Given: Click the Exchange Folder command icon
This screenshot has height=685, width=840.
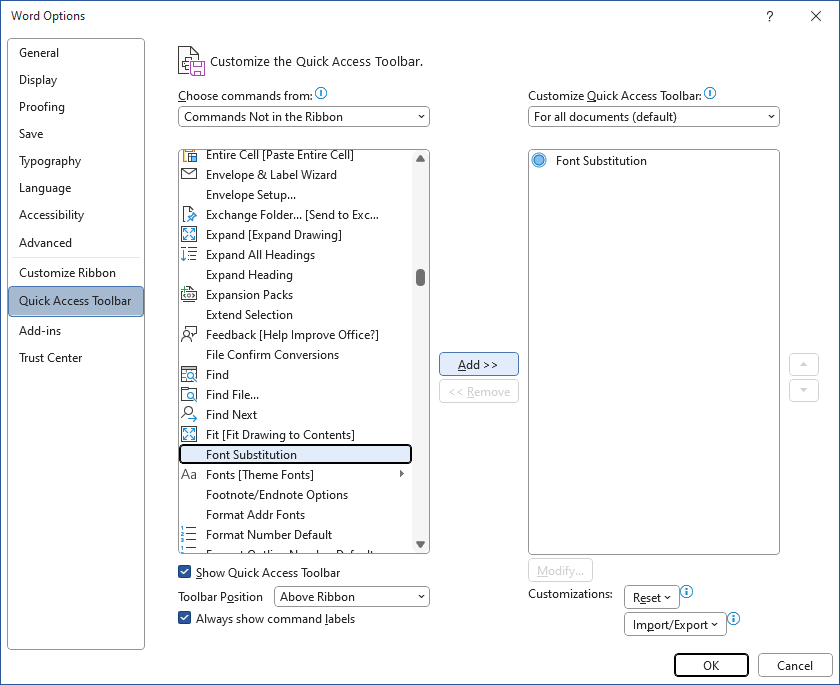Looking at the screenshot, I should pos(187,214).
